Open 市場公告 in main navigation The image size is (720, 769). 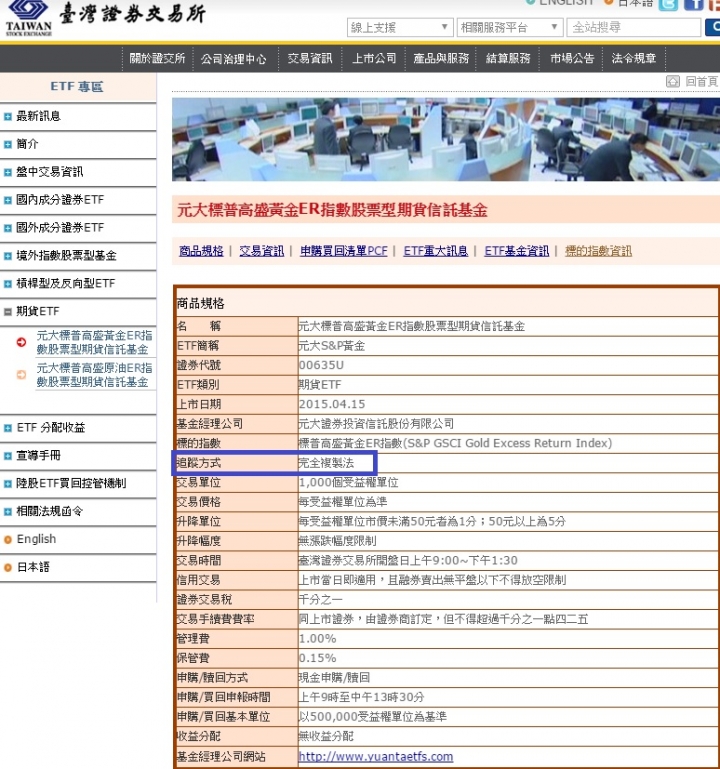pos(572,59)
